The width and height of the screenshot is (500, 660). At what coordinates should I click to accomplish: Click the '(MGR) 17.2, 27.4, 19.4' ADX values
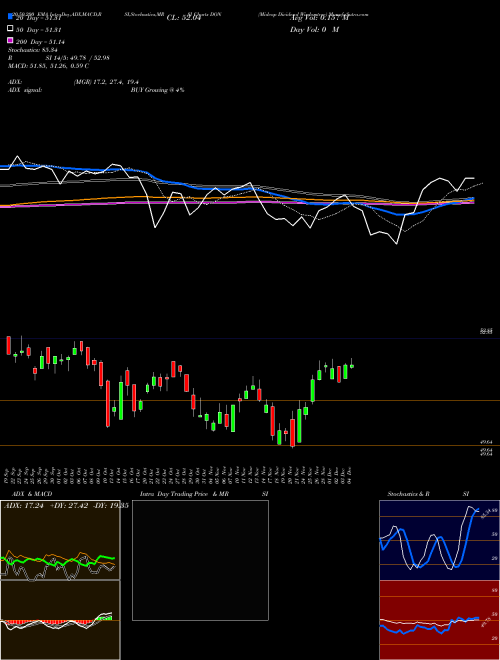point(106,82)
